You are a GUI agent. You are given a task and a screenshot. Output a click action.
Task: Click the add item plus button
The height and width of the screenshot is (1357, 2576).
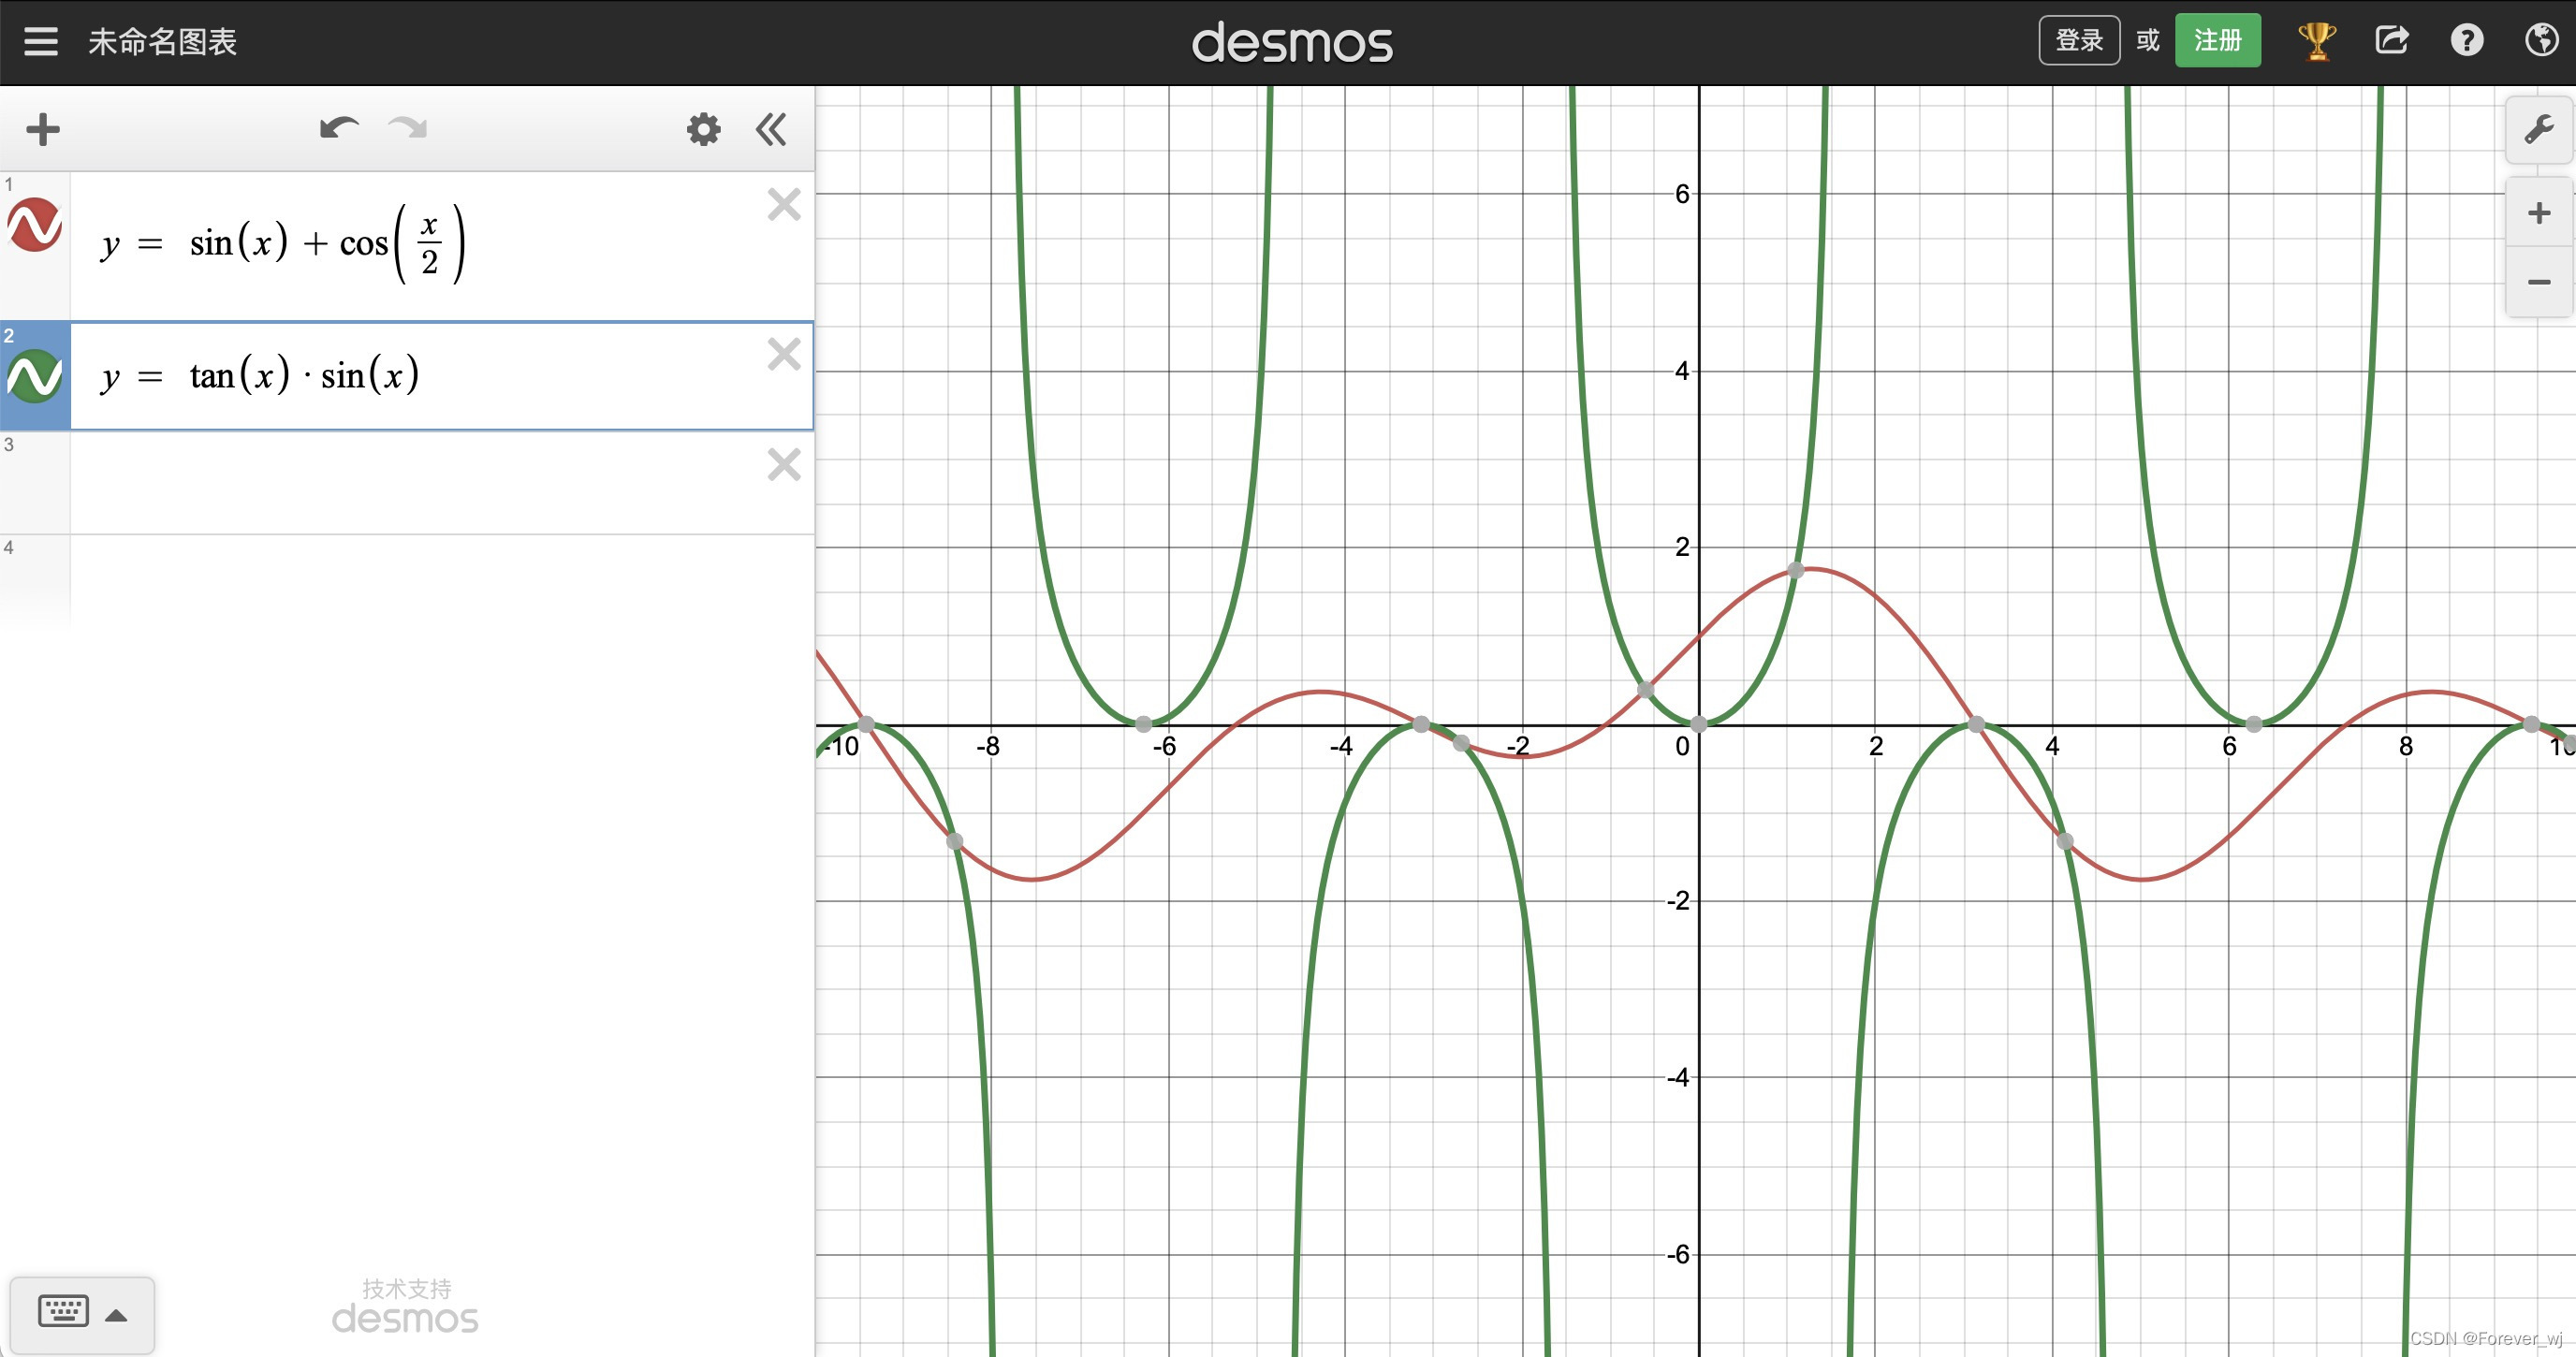point(43,129)
